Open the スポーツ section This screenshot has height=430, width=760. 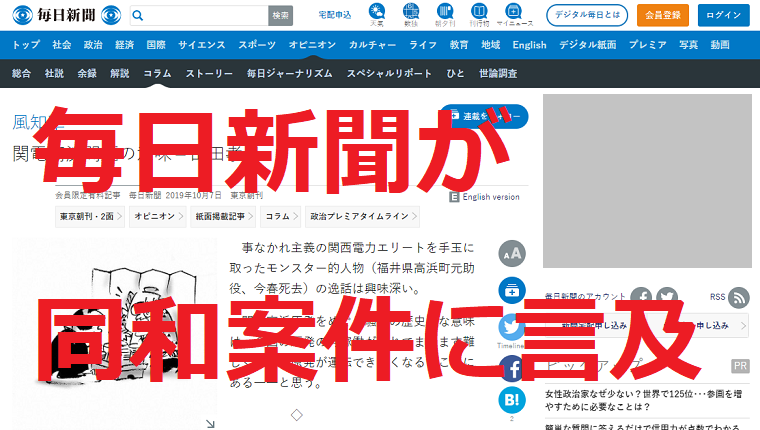pos(257,45)
